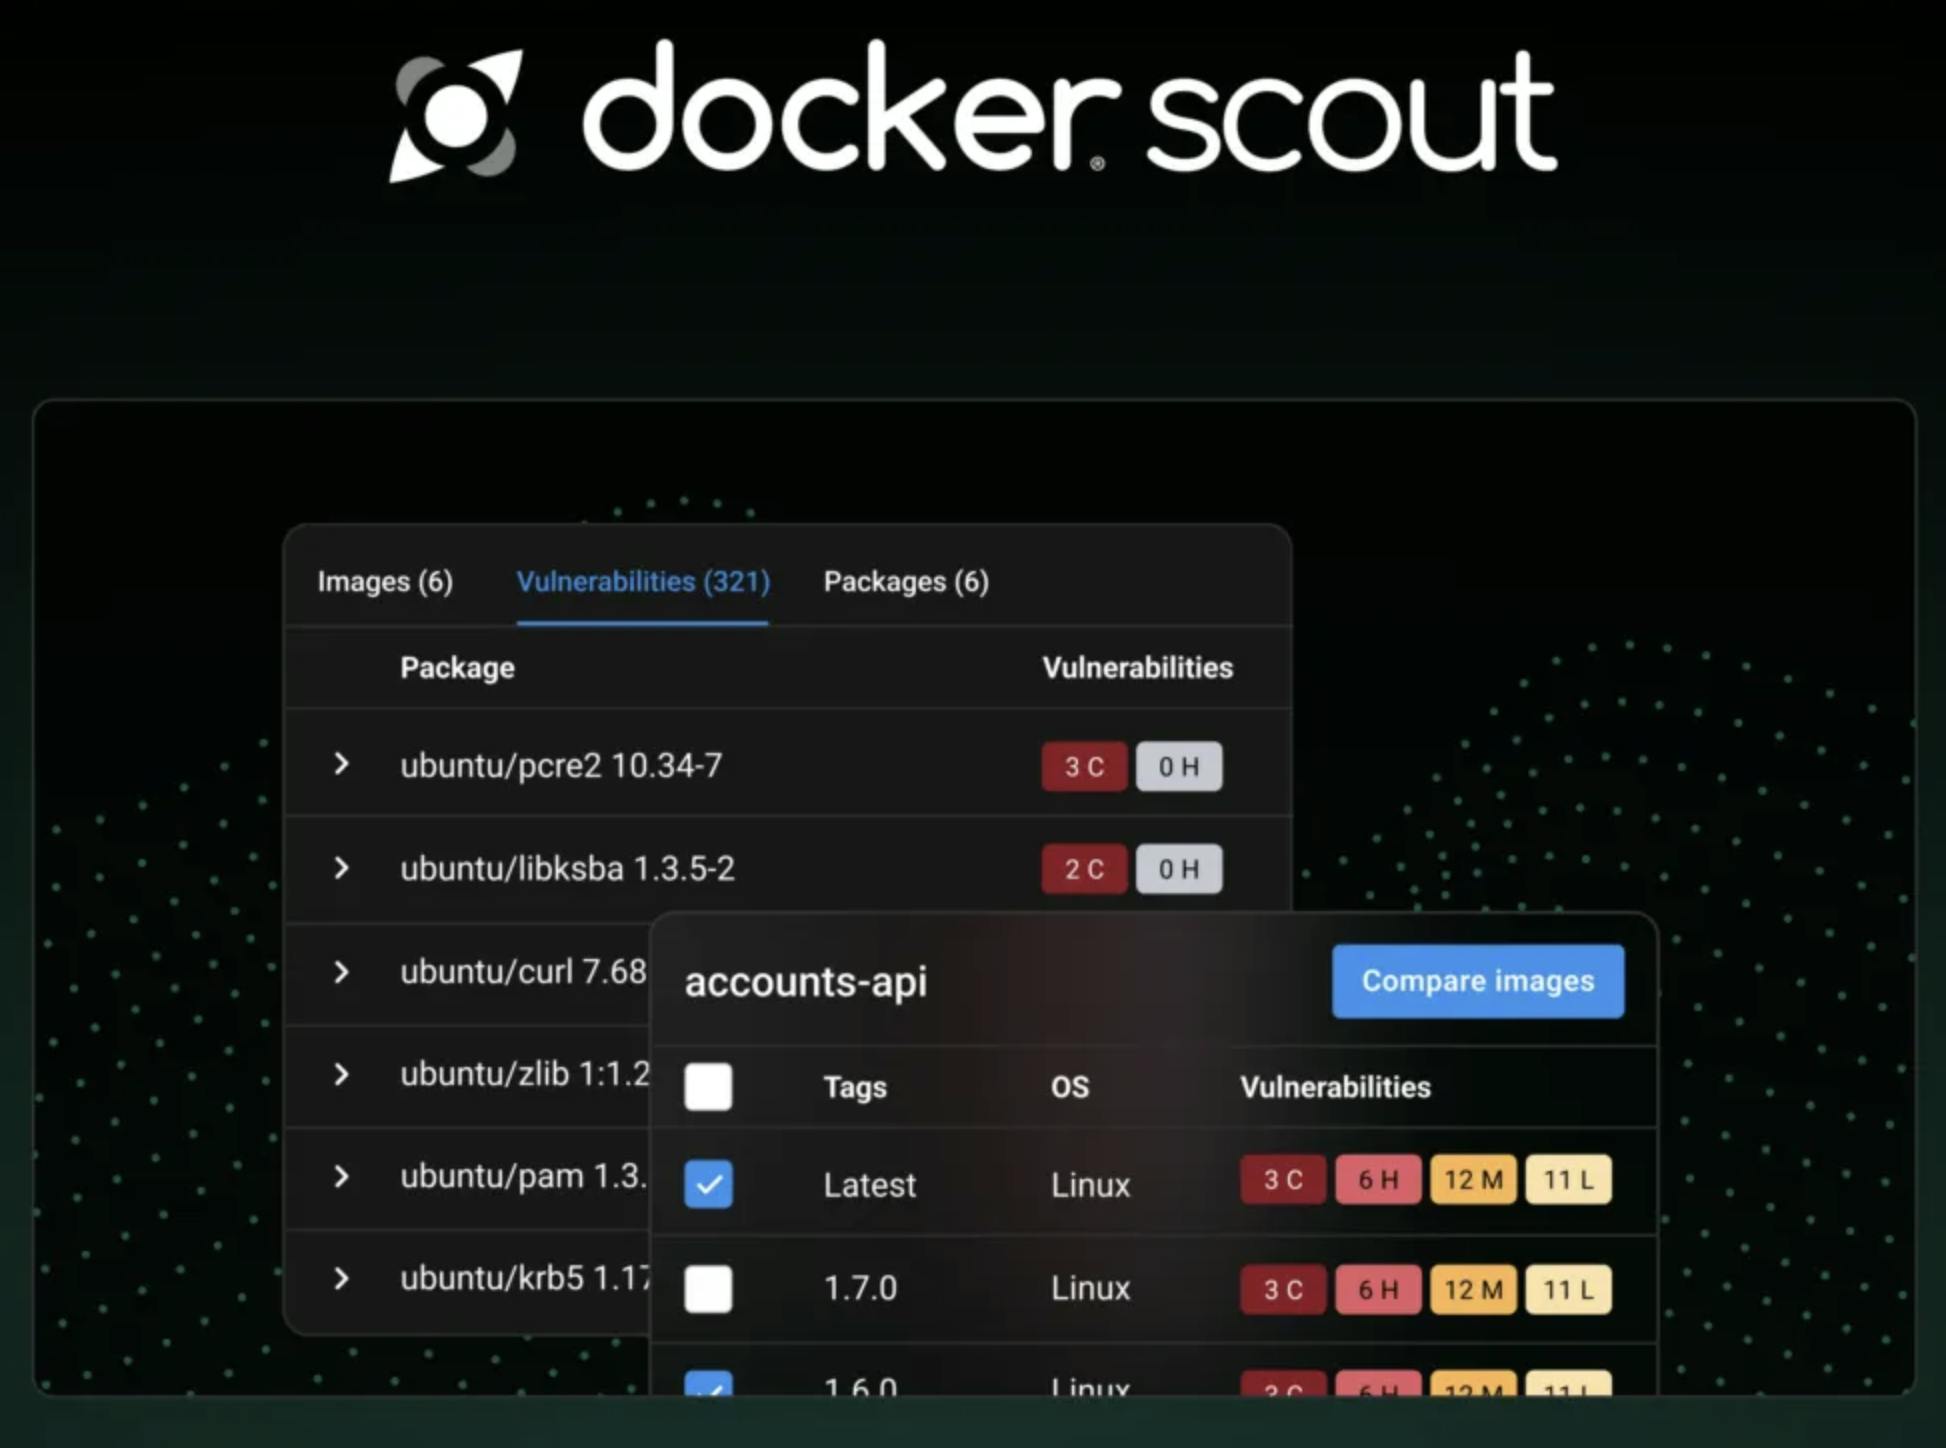
Task: Open the Packages (6) tab
Action: click(906, 582)
